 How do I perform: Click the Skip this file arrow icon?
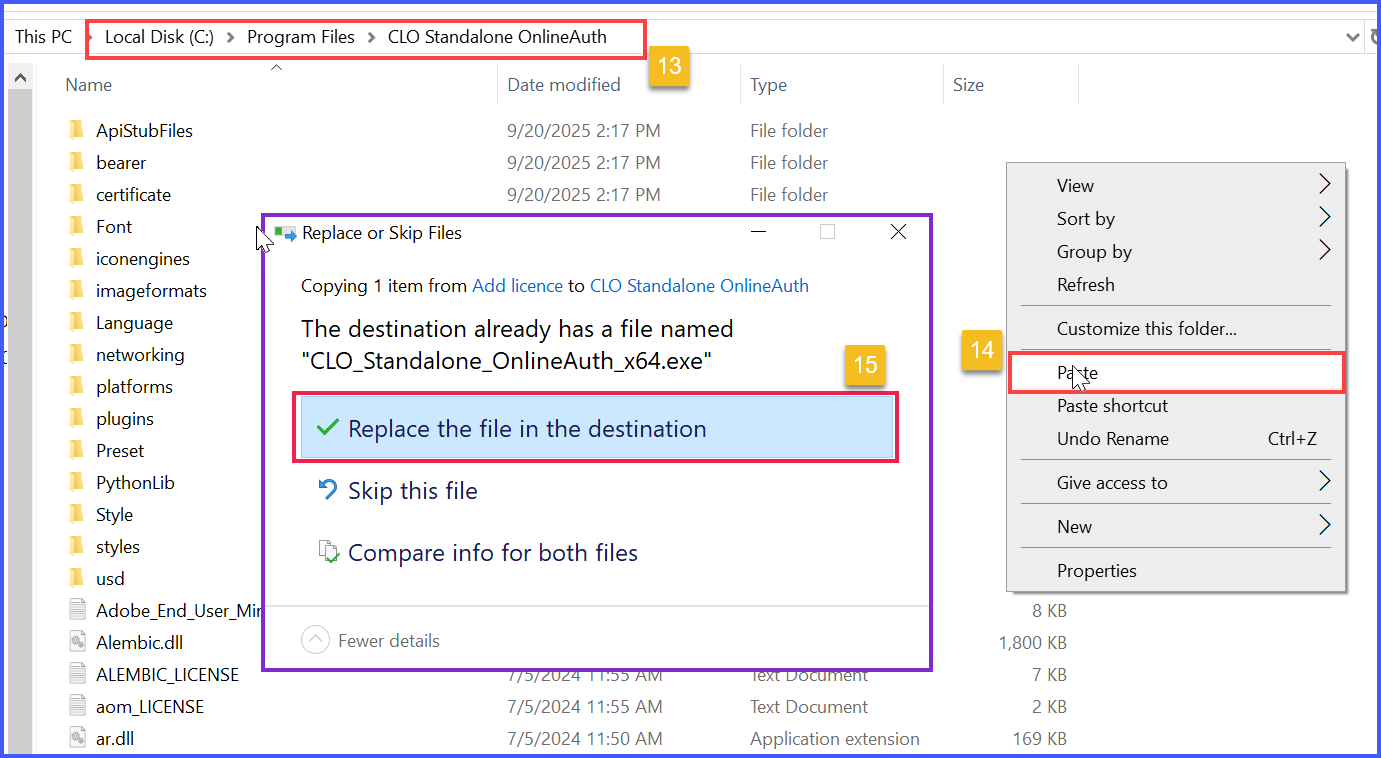[327, 490]
